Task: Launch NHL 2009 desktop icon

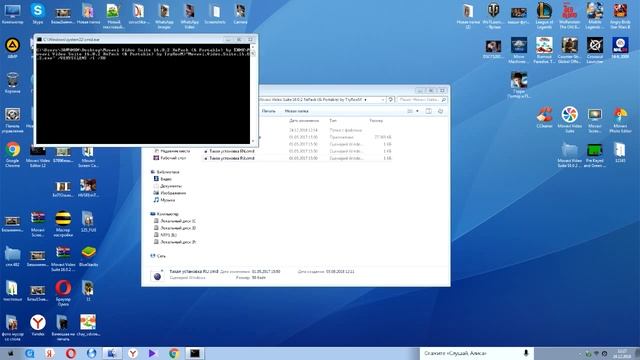Action: 620,48
